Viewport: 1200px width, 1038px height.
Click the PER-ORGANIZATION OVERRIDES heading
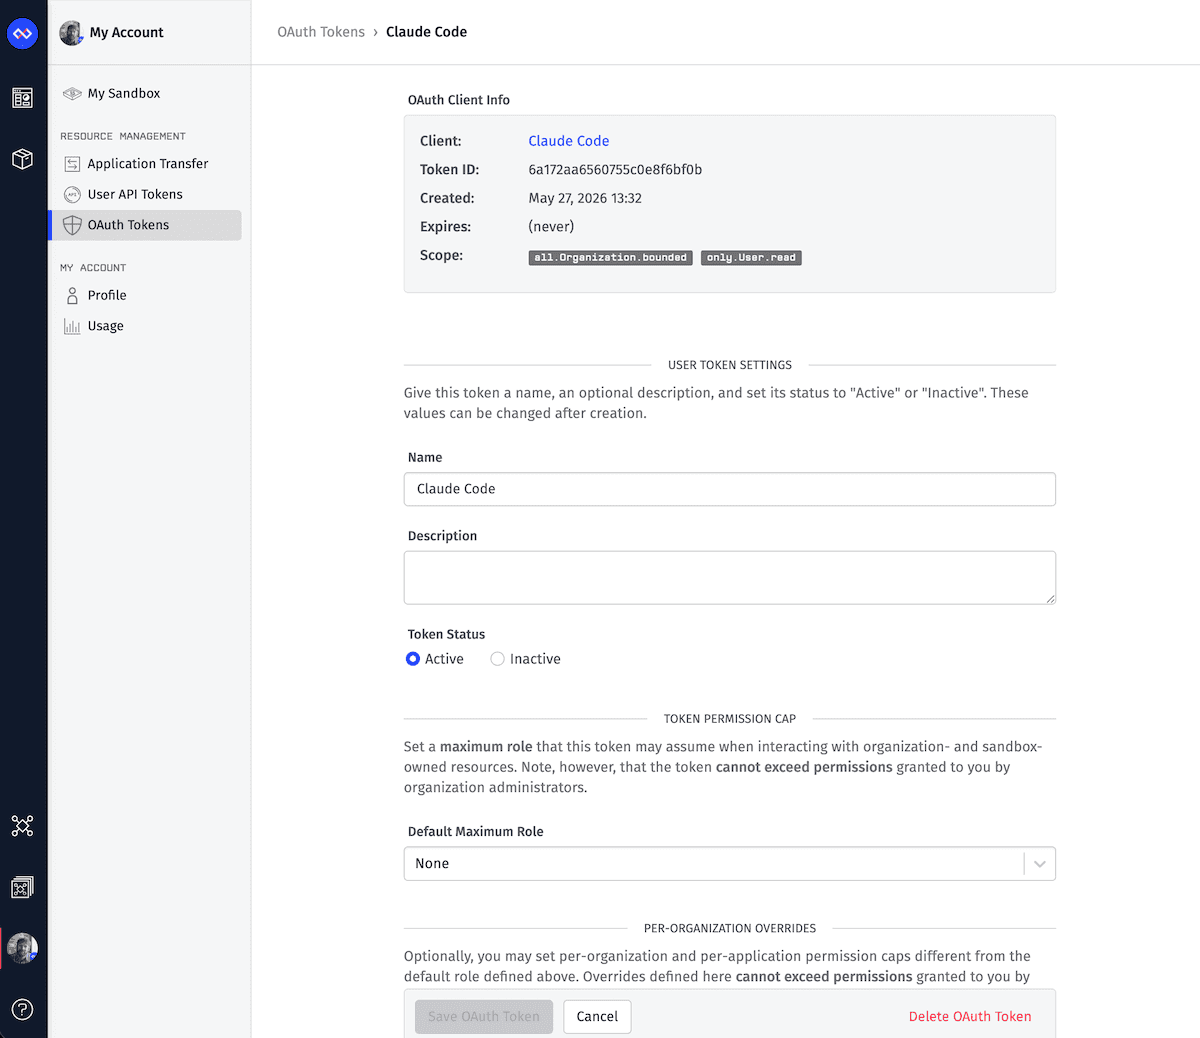[x=730, y=929]
